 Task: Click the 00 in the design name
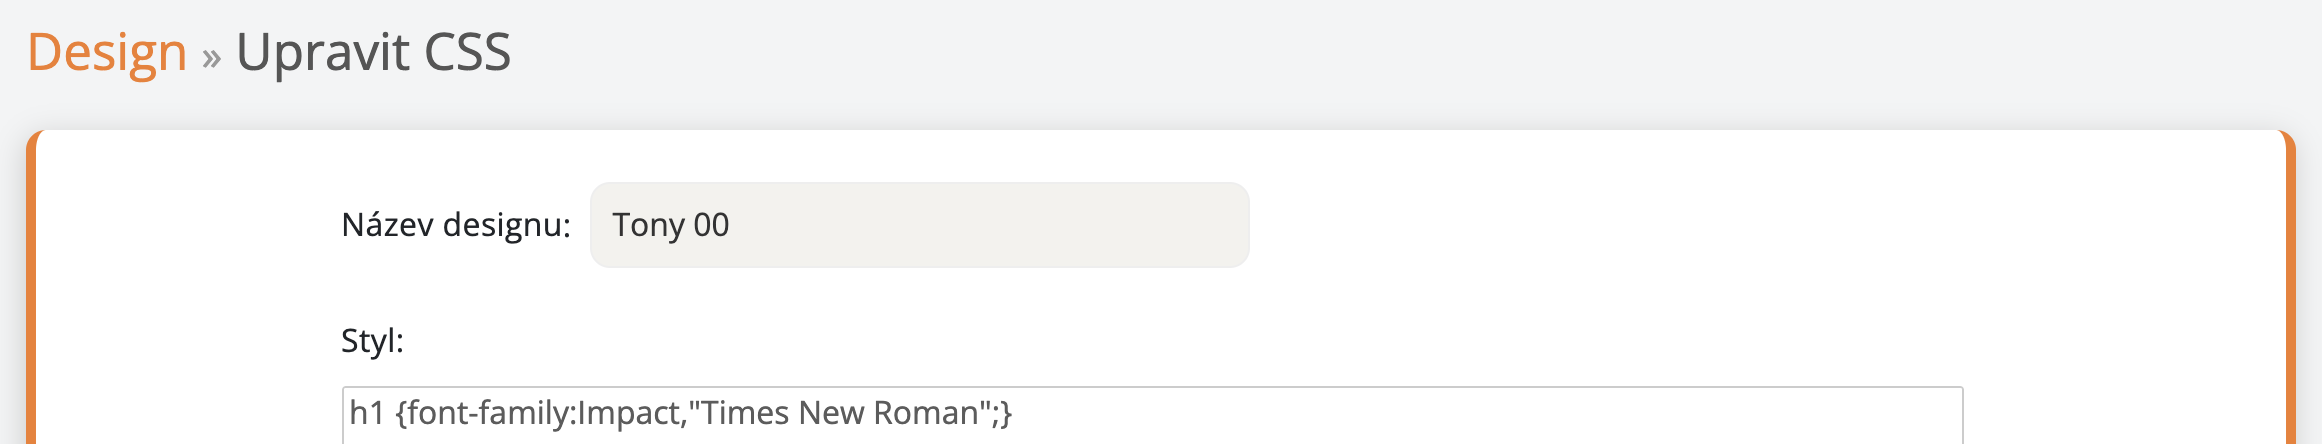coord(711,225)
